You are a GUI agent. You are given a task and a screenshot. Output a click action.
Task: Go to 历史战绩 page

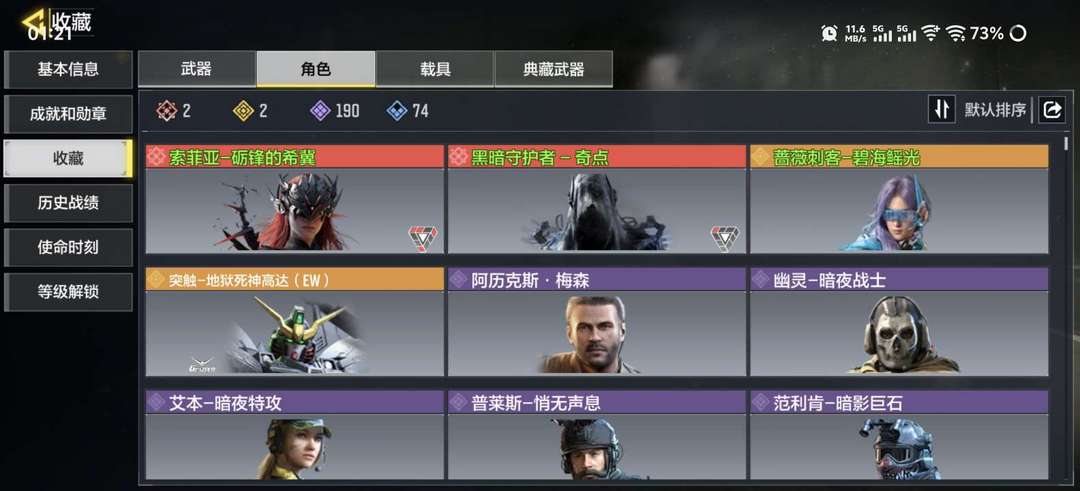tap(68, 202)
